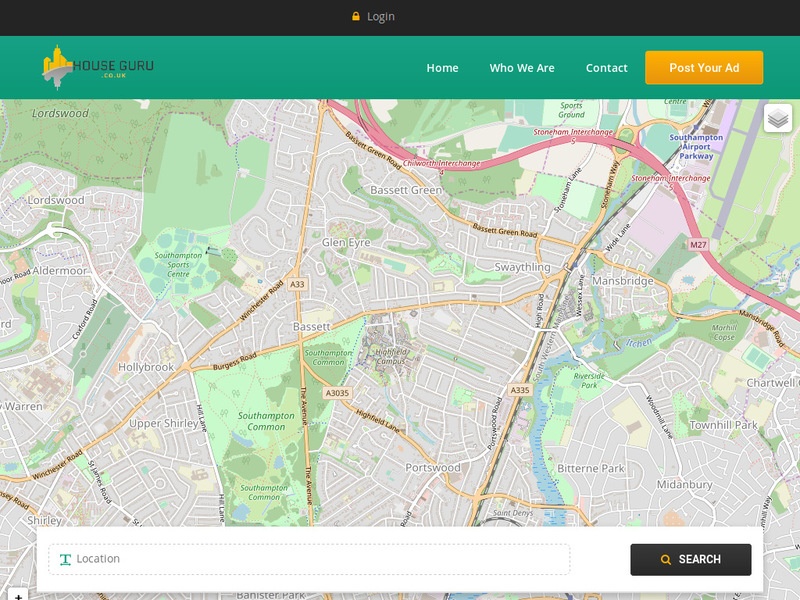Click the House Guru logo
This screenshot has width=800, height=600.
pyautogui.click(x=98, y=67)
